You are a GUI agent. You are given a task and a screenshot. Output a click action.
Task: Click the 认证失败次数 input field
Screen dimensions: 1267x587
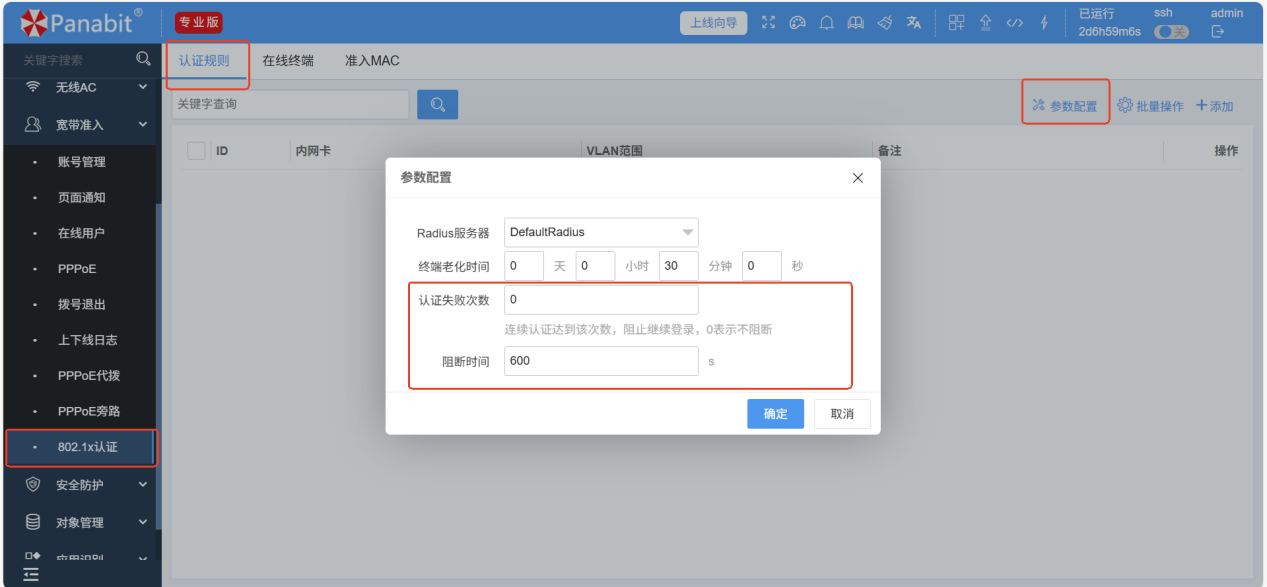[601, 300]
